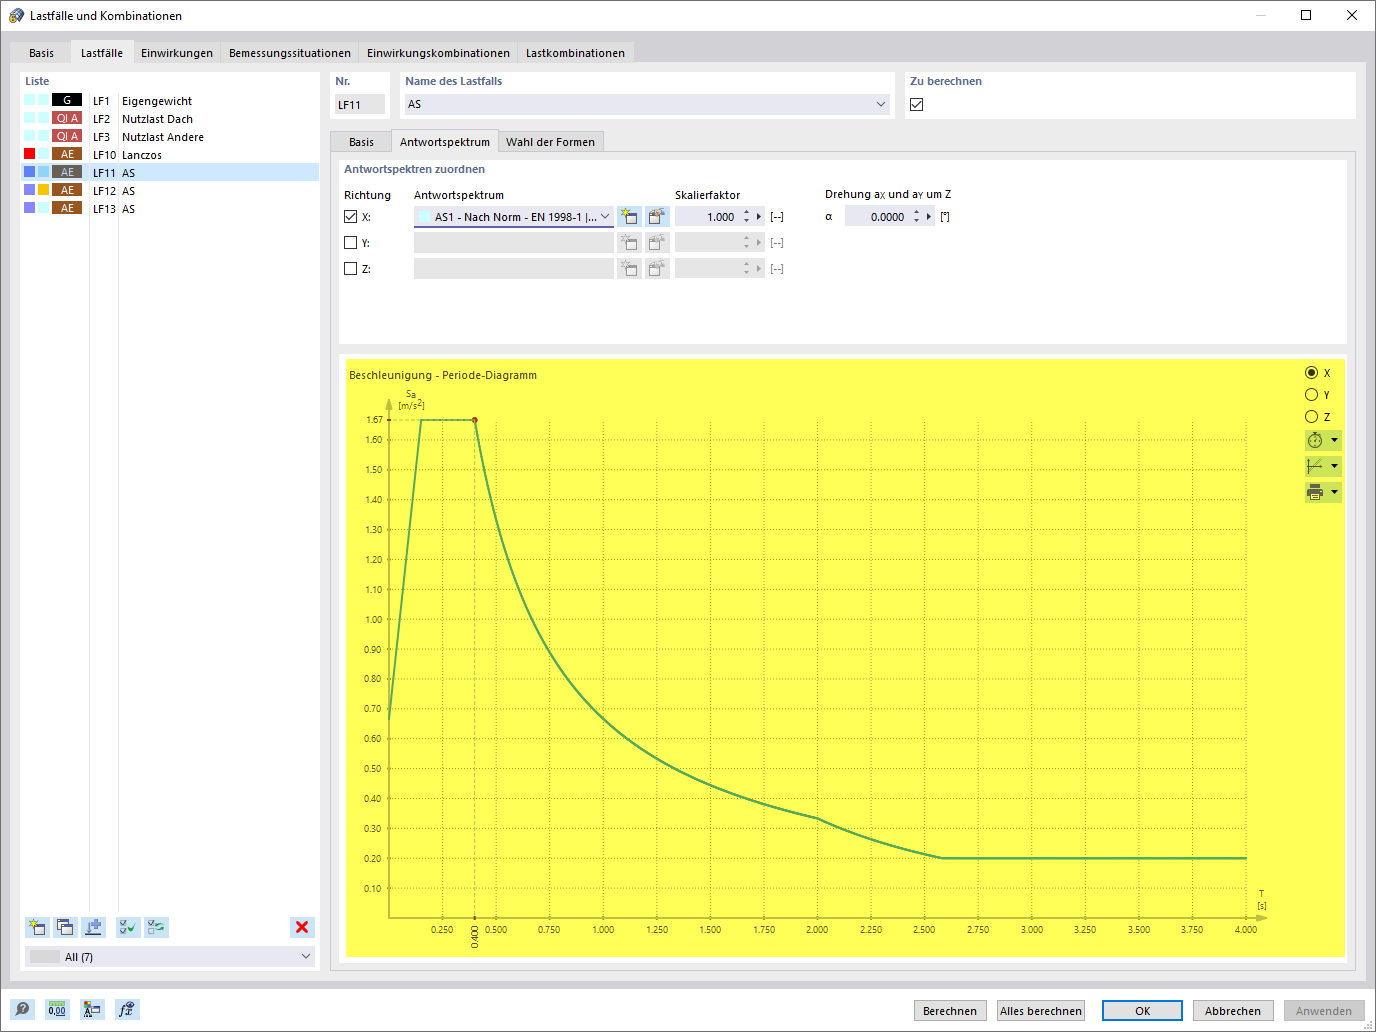Edit the X direction response spectrum
Image resolution: width=1376 pixels, height=1032 pixels.
[x=657, y=216]
